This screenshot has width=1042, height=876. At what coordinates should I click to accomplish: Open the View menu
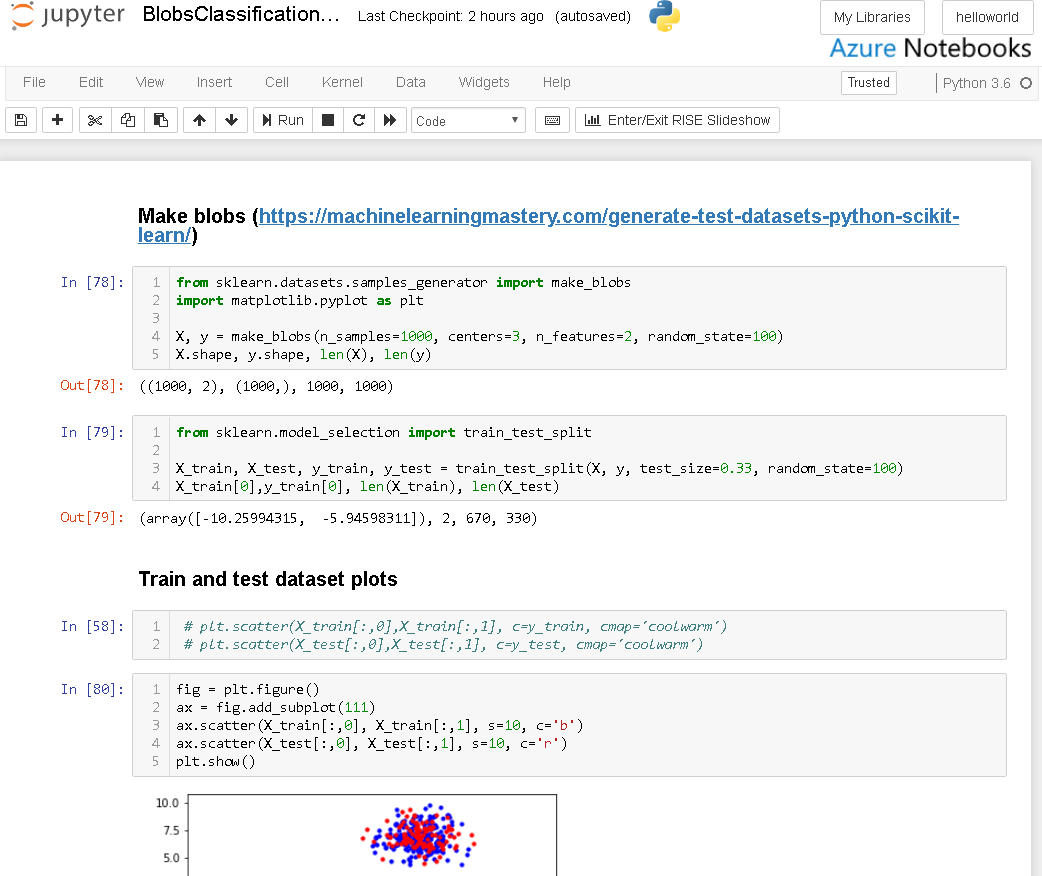click(x=150, y=82)
